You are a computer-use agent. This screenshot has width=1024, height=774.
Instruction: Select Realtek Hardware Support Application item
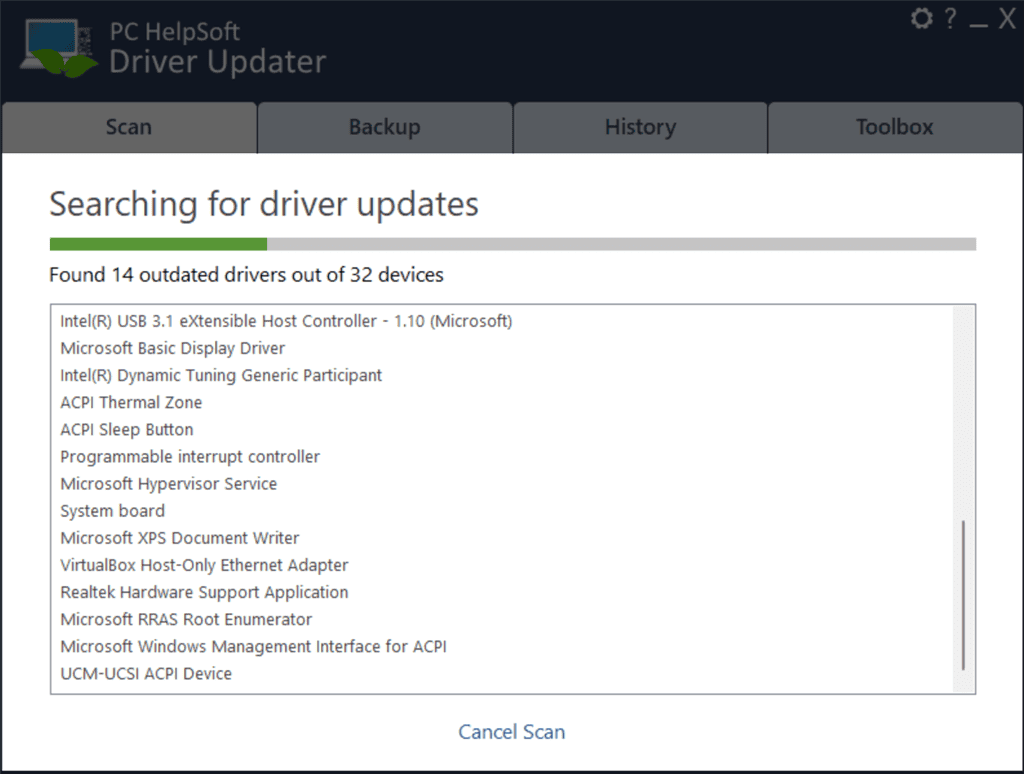point(204,592)
